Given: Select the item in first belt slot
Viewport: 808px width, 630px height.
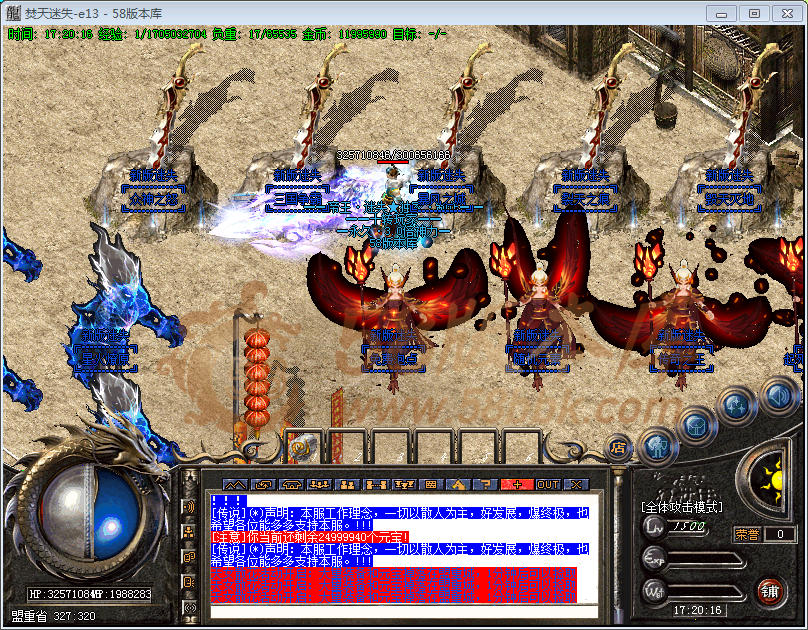Looking at the screenshot, I should tap(304, 446).
